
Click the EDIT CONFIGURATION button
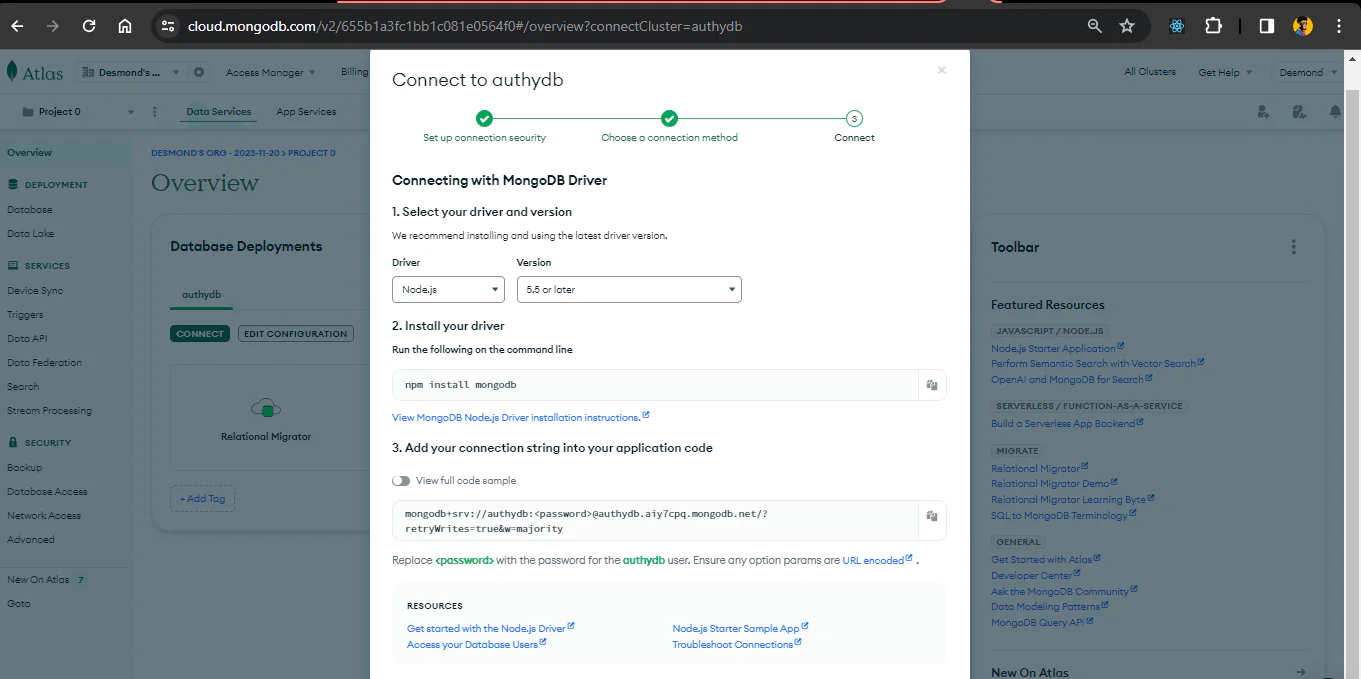coord(296,334)
